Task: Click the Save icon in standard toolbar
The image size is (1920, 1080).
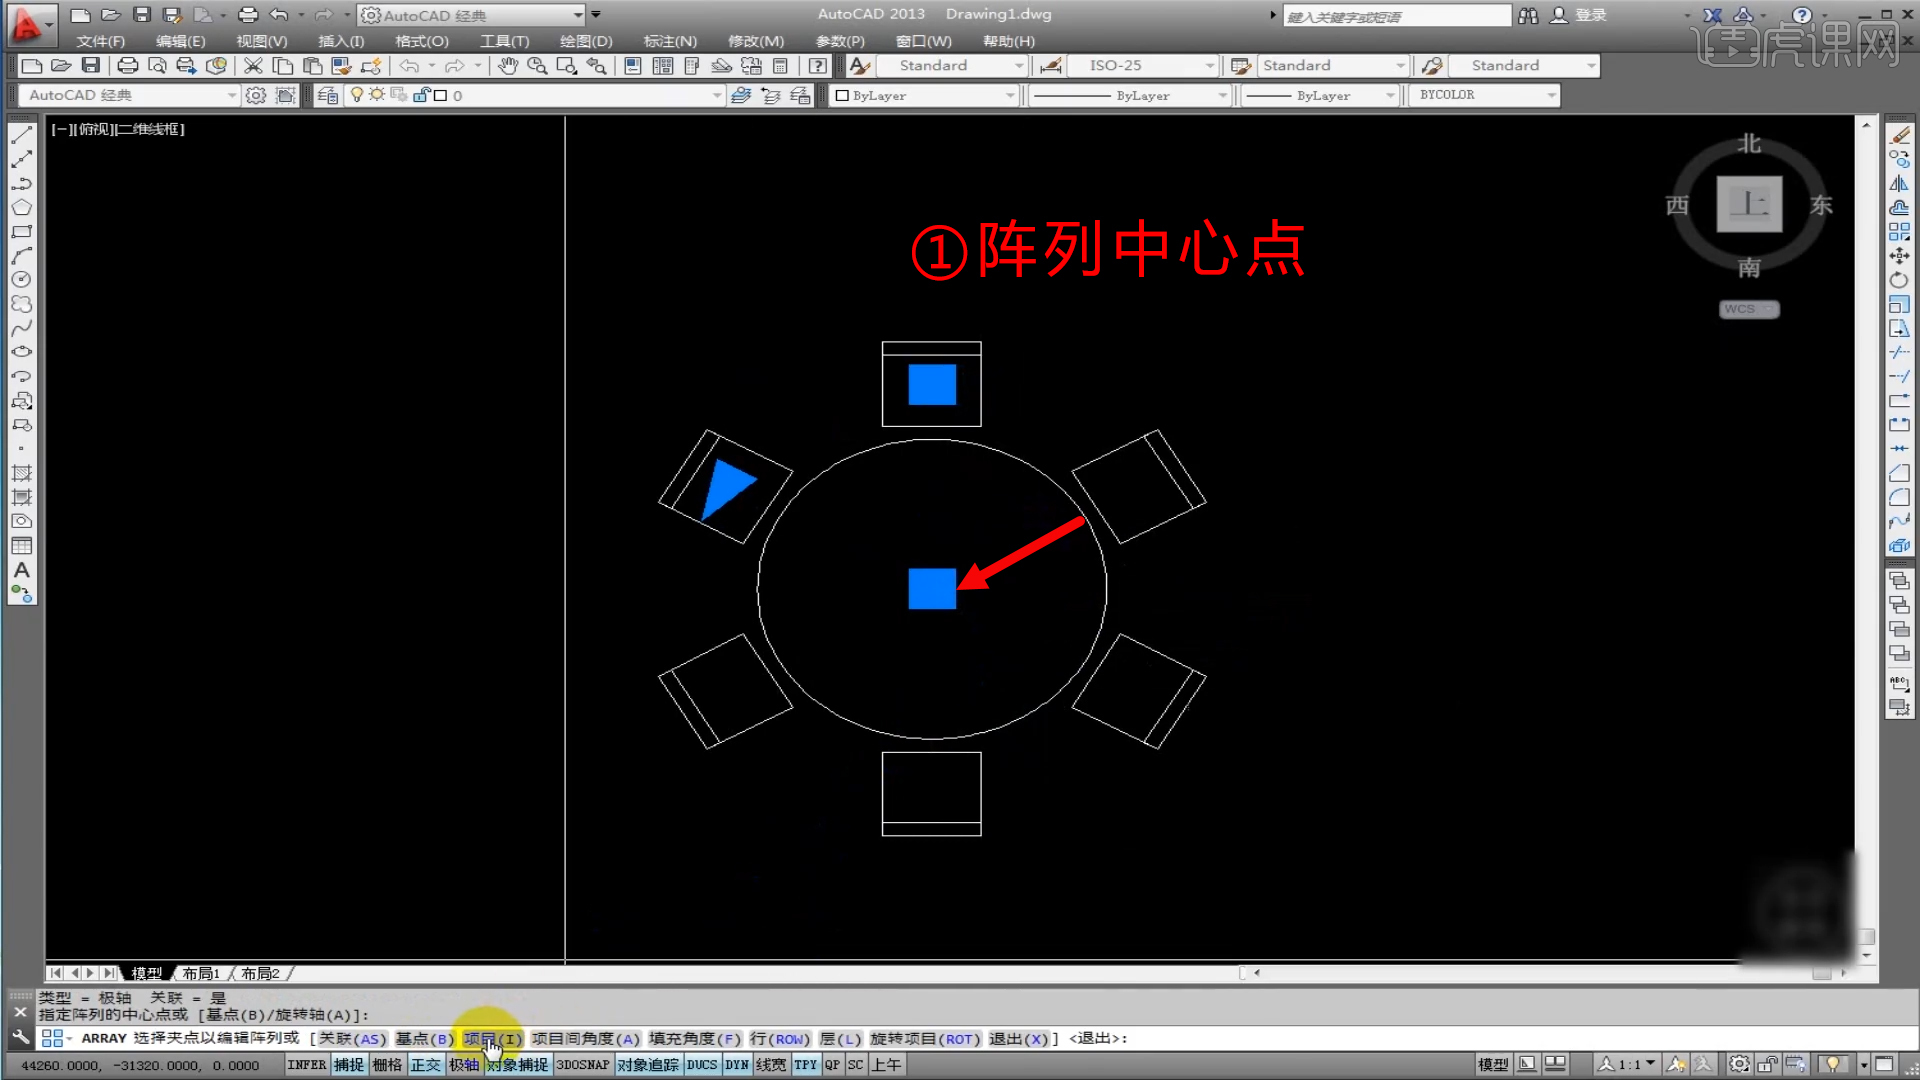Action: pos(91,66)
